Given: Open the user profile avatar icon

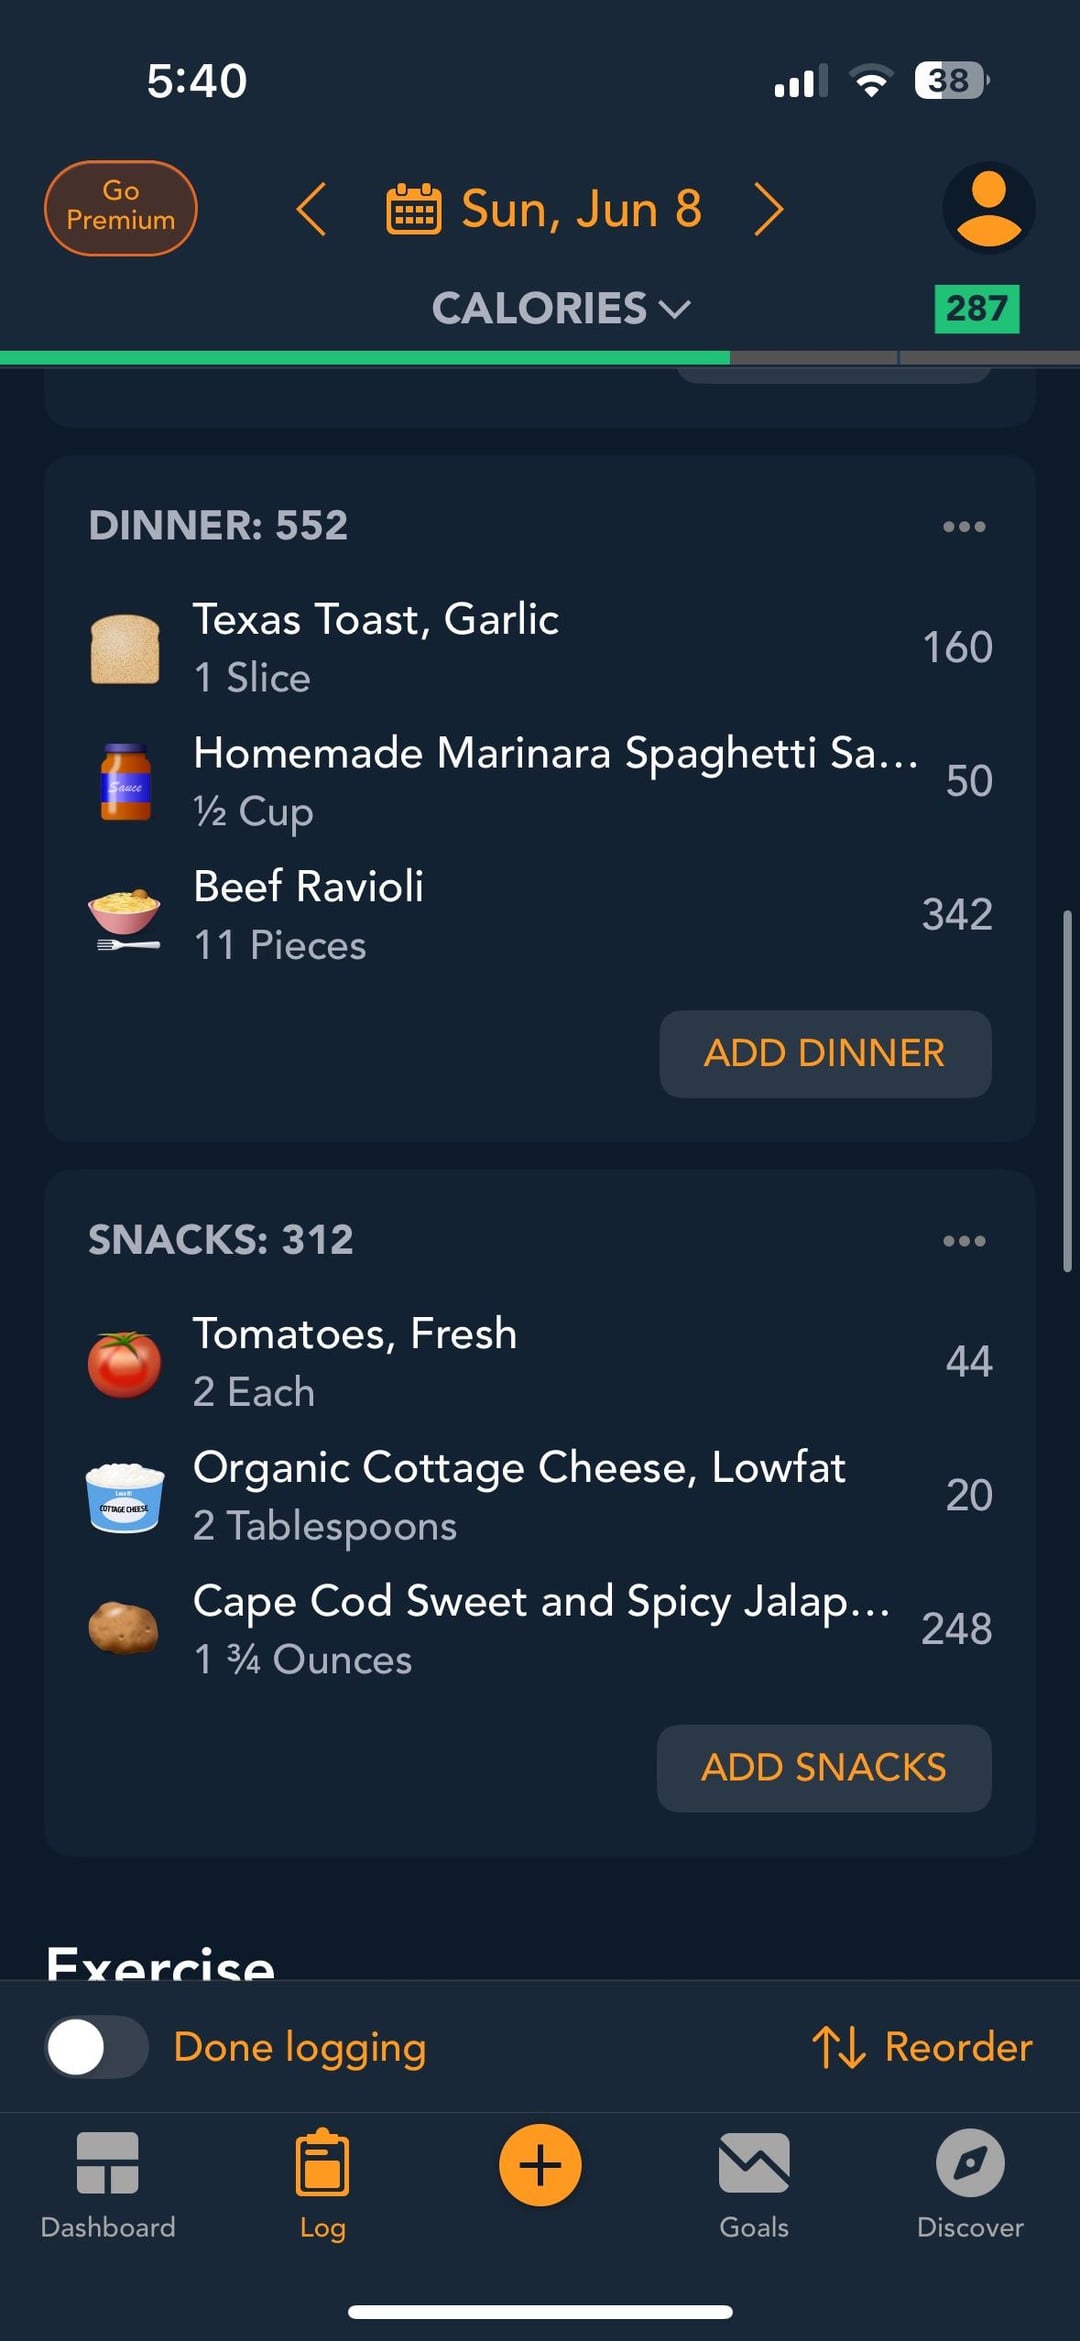Looking at the screenshot, I should pos(988,208).
